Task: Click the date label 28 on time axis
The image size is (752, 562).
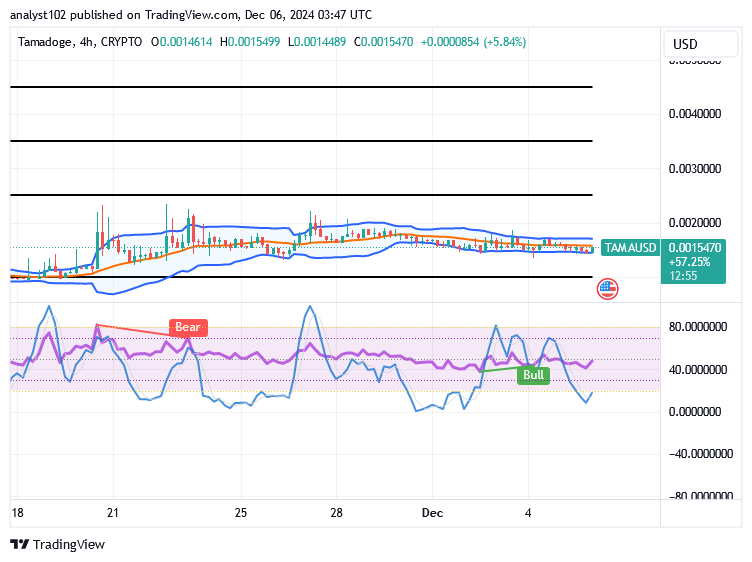Action: point(337,513)
